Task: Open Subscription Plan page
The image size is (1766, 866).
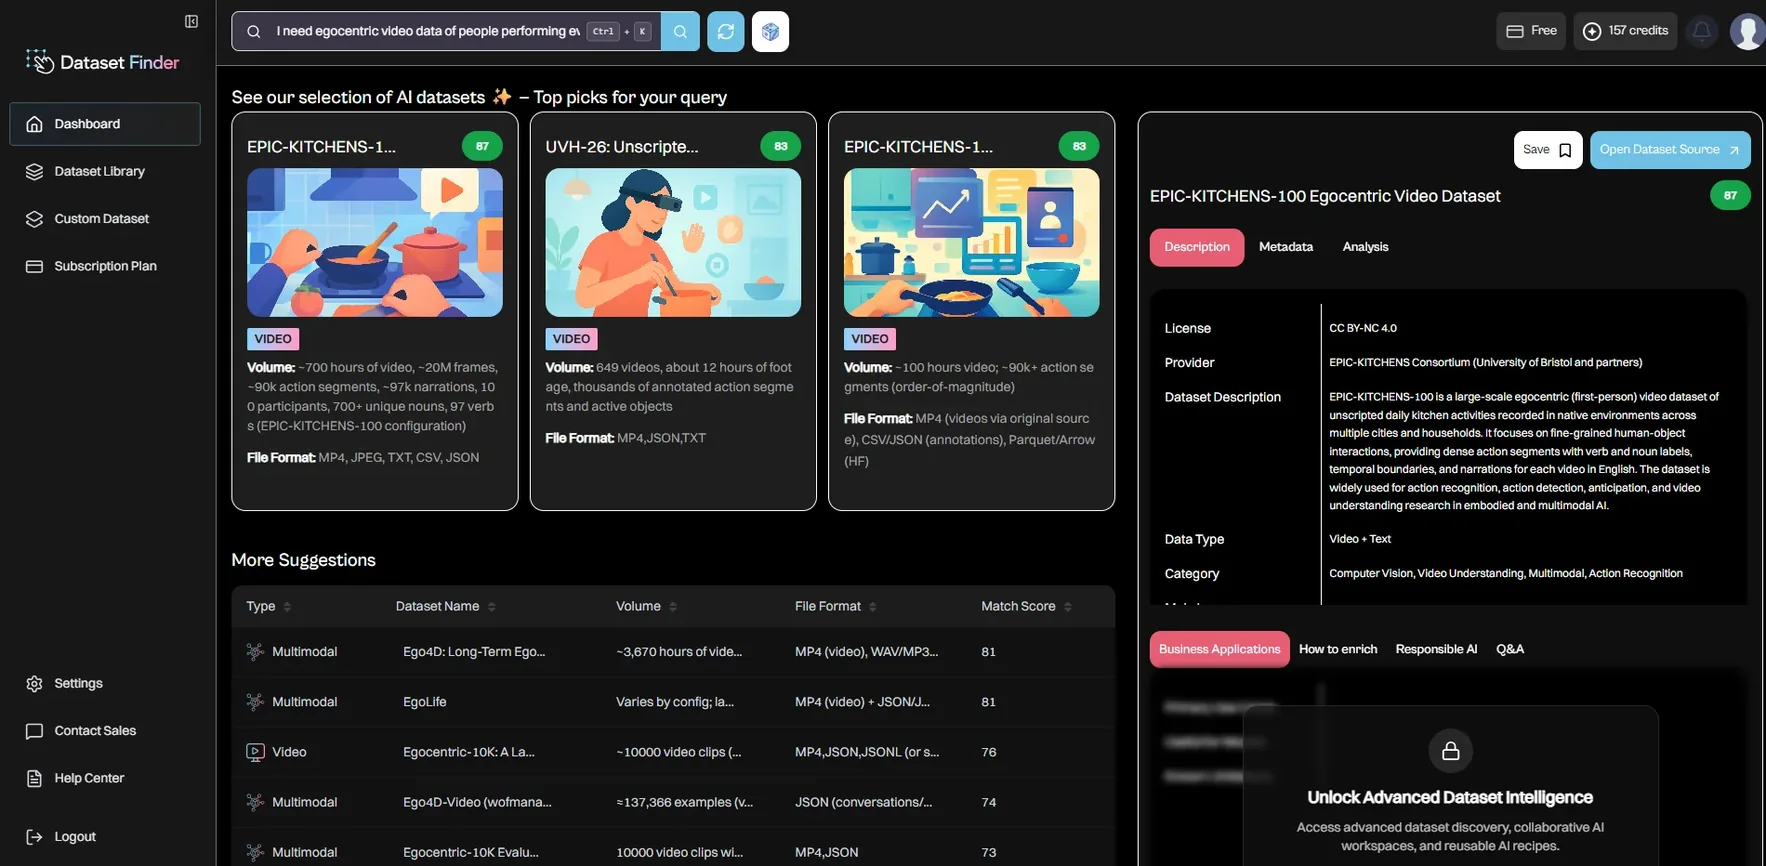Action: (x=105, y=266)
